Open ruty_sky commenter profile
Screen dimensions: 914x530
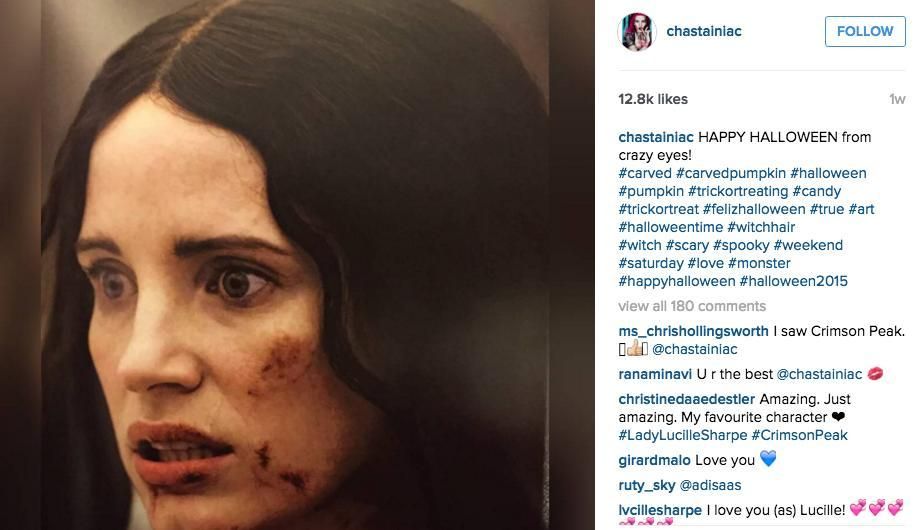click(x=646, y=485)
